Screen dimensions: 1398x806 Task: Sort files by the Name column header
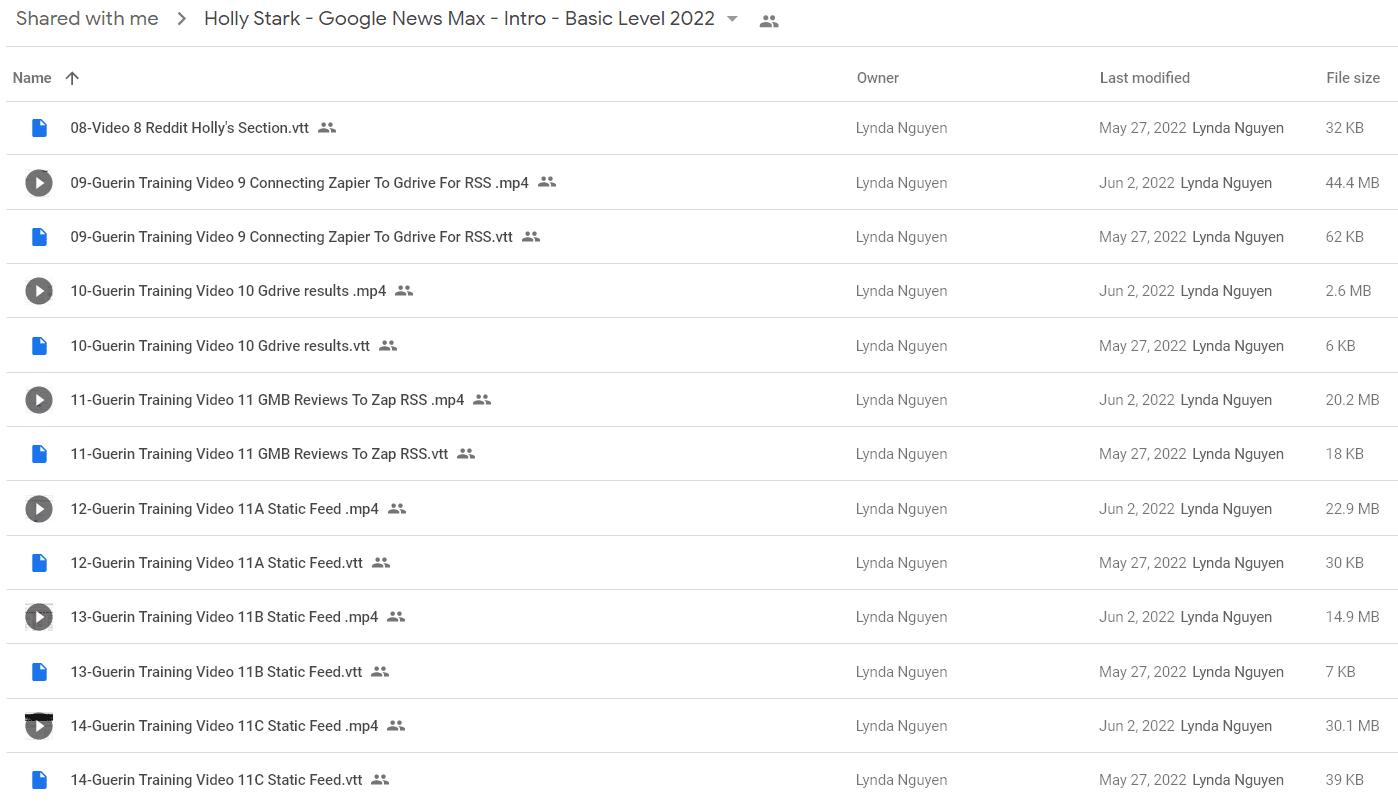(x=32, y=78)
